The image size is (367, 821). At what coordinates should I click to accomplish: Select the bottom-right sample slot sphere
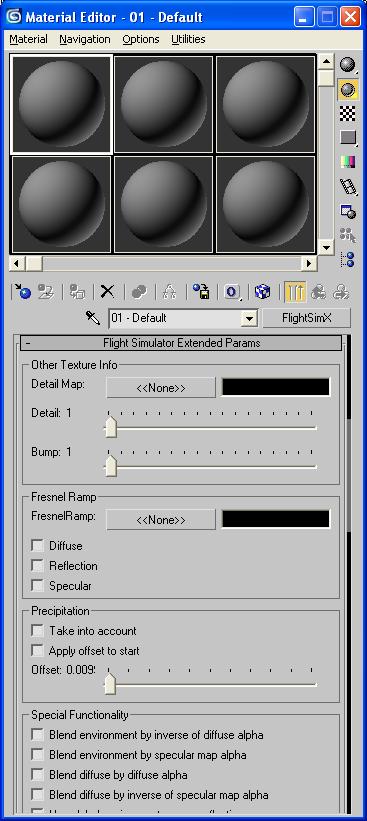click(x=265, y=204)
